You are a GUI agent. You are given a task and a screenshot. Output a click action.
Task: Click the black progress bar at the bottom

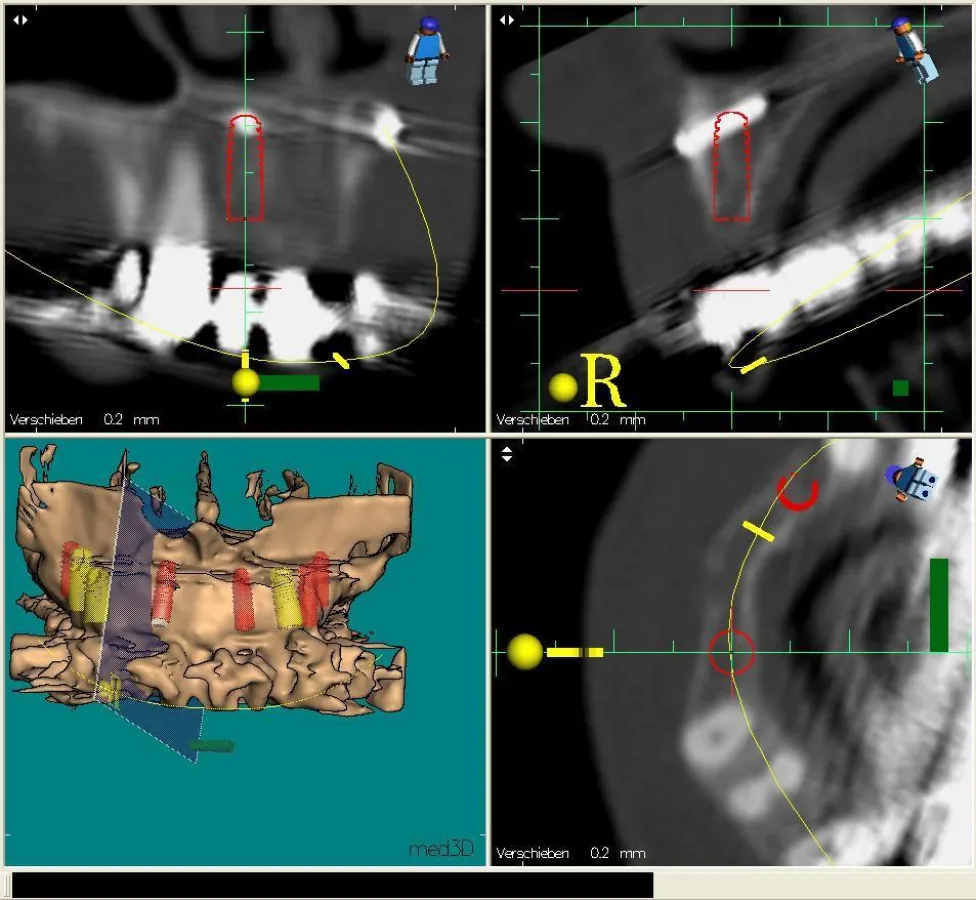point(332,885)
